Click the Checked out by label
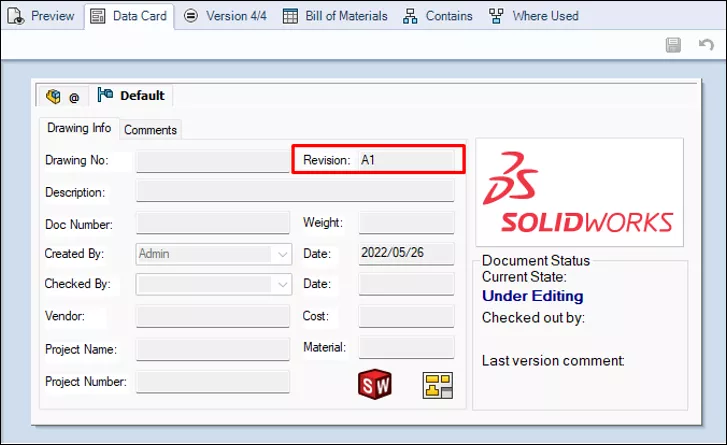The width and height of the screenshot is (727, 445). coord(533,318)
